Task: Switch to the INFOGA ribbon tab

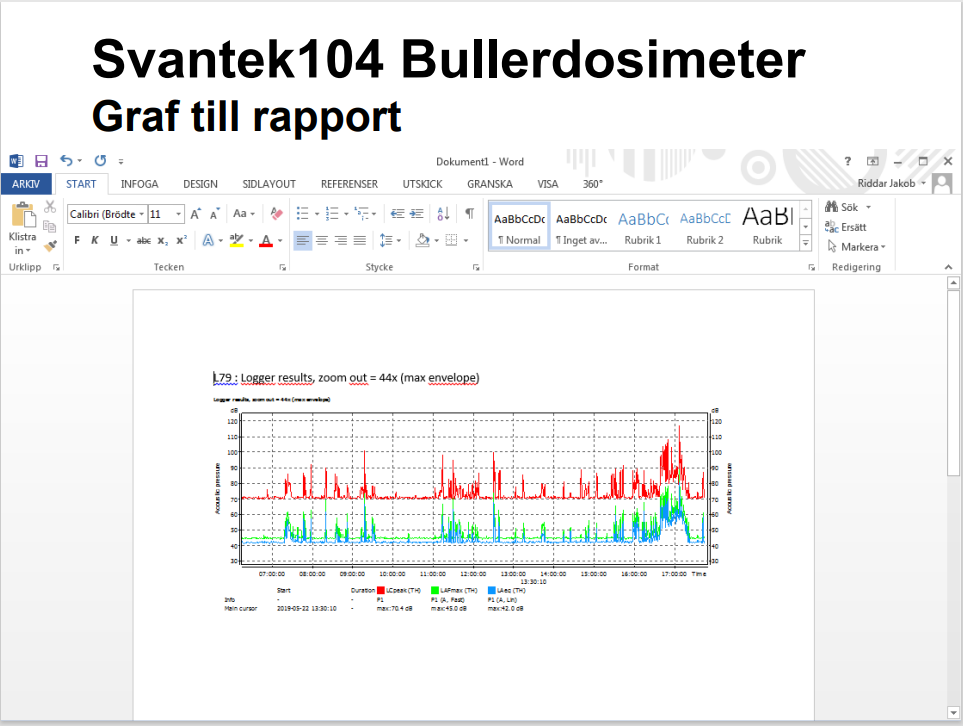Action: coord(139,184)
